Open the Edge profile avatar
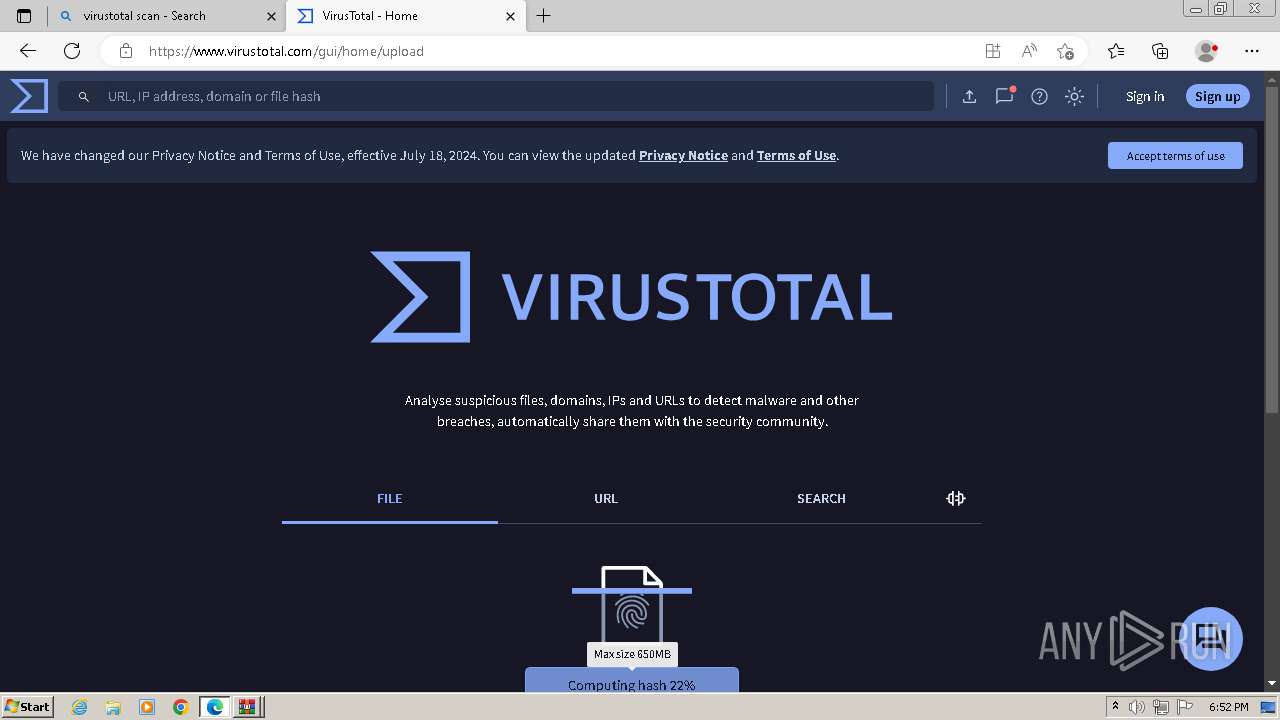 coord(1207,51)
